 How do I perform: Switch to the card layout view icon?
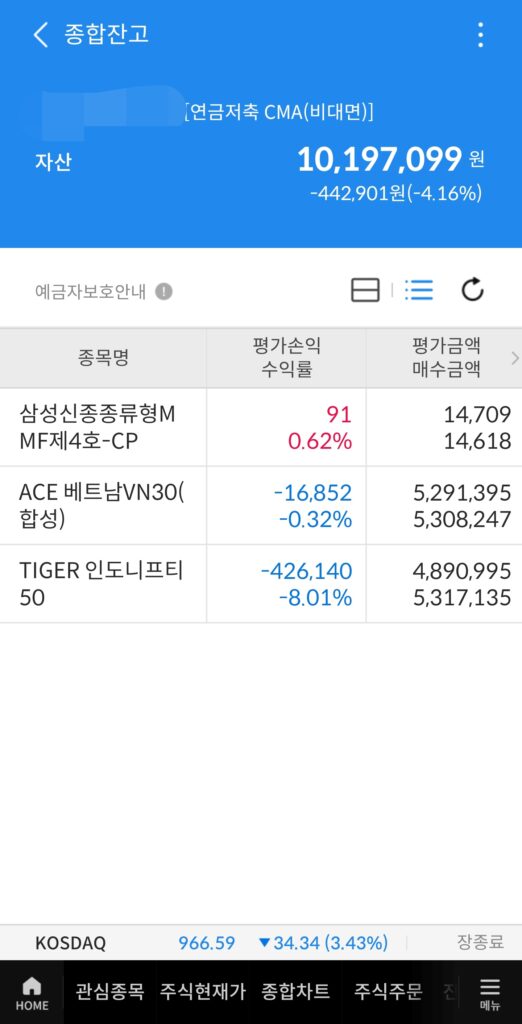[x=365, y=290]
